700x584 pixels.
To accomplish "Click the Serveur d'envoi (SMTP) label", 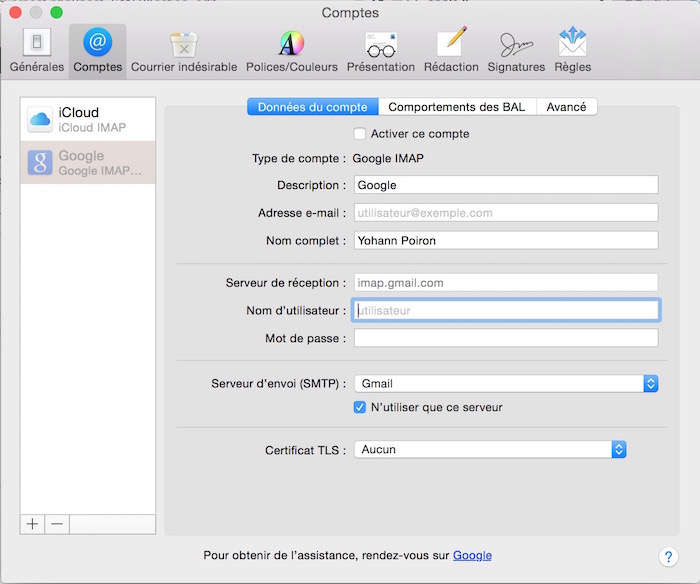I will pos(279,384).
